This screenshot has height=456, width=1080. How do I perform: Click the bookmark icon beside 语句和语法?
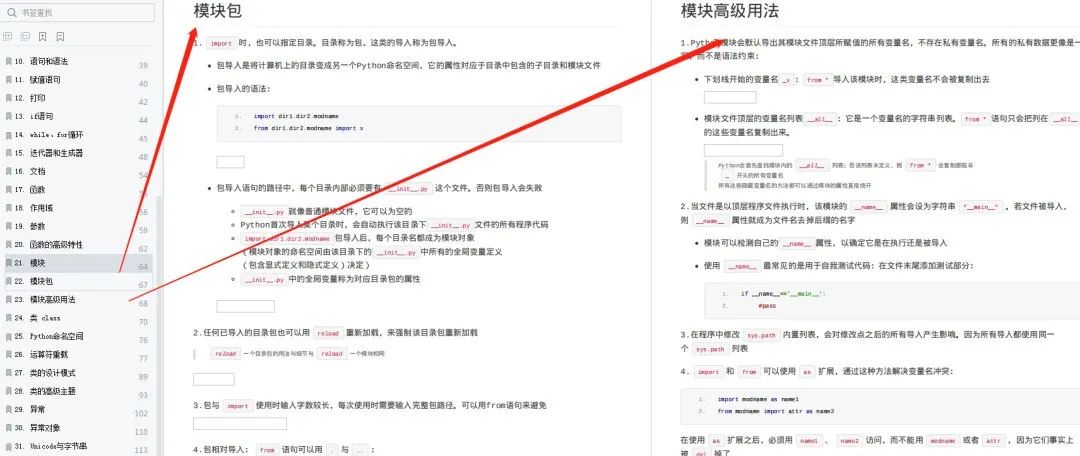click(8, 61)
